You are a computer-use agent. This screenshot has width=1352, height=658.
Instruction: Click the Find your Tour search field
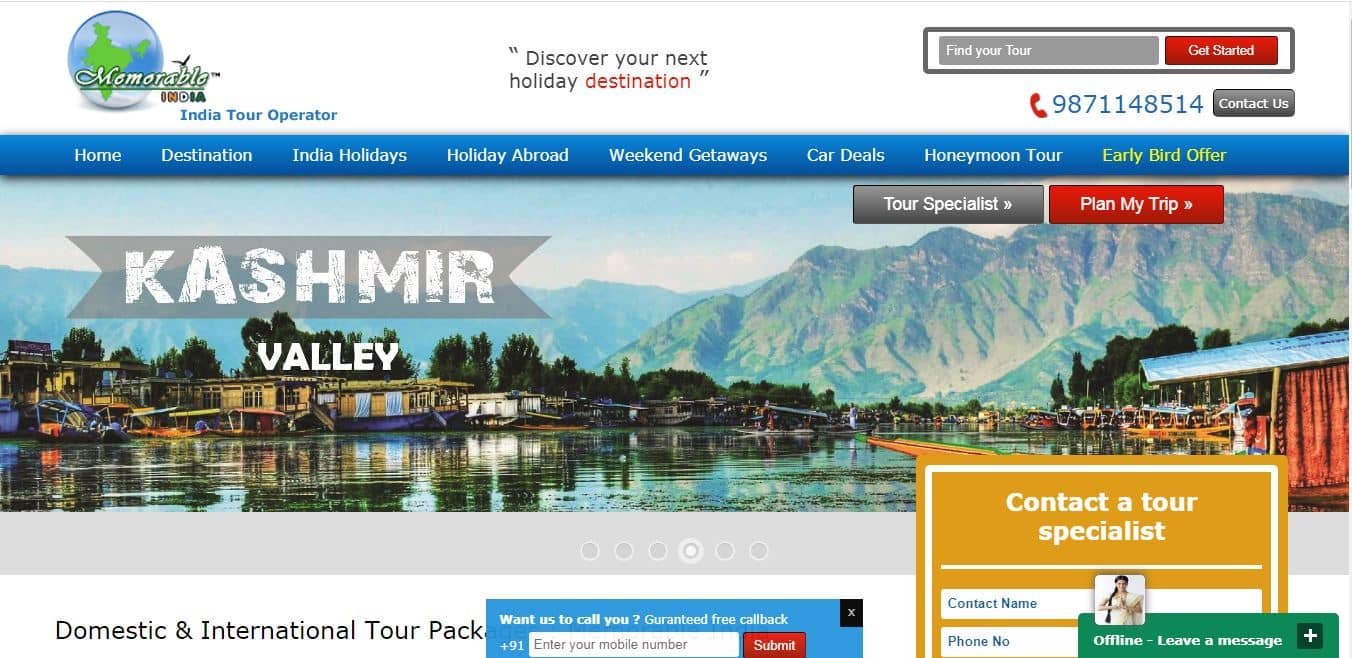(1048, 50)
